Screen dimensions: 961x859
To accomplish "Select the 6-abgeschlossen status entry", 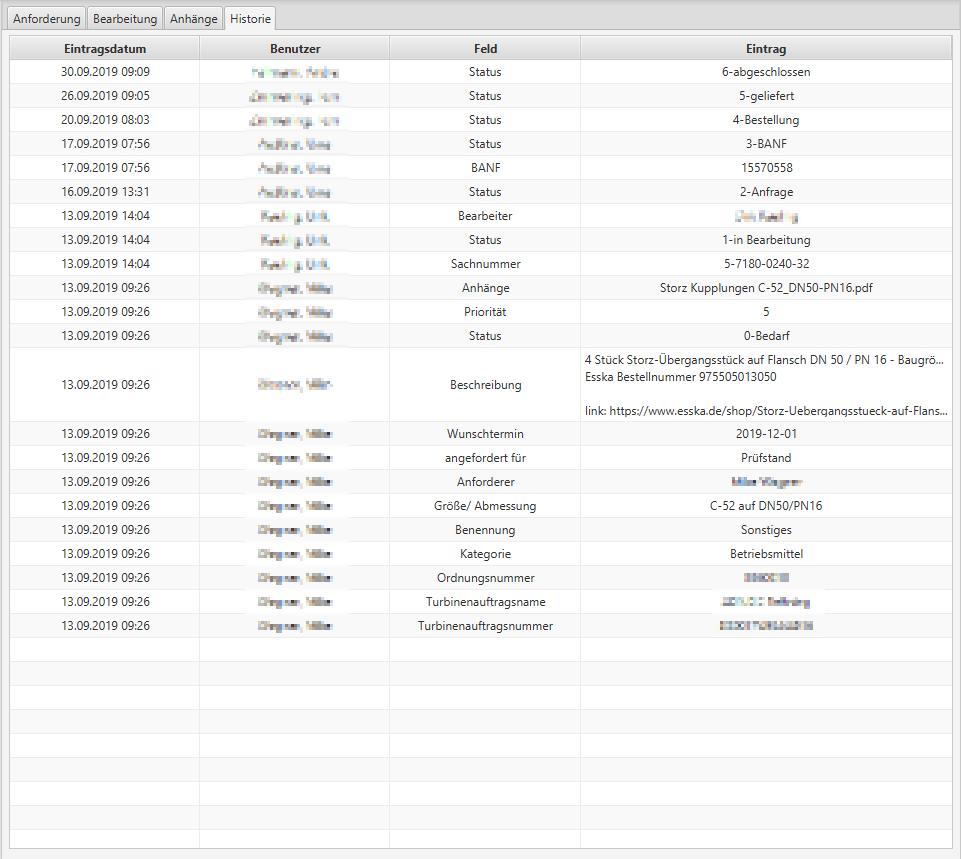I will tap(766, 72).
